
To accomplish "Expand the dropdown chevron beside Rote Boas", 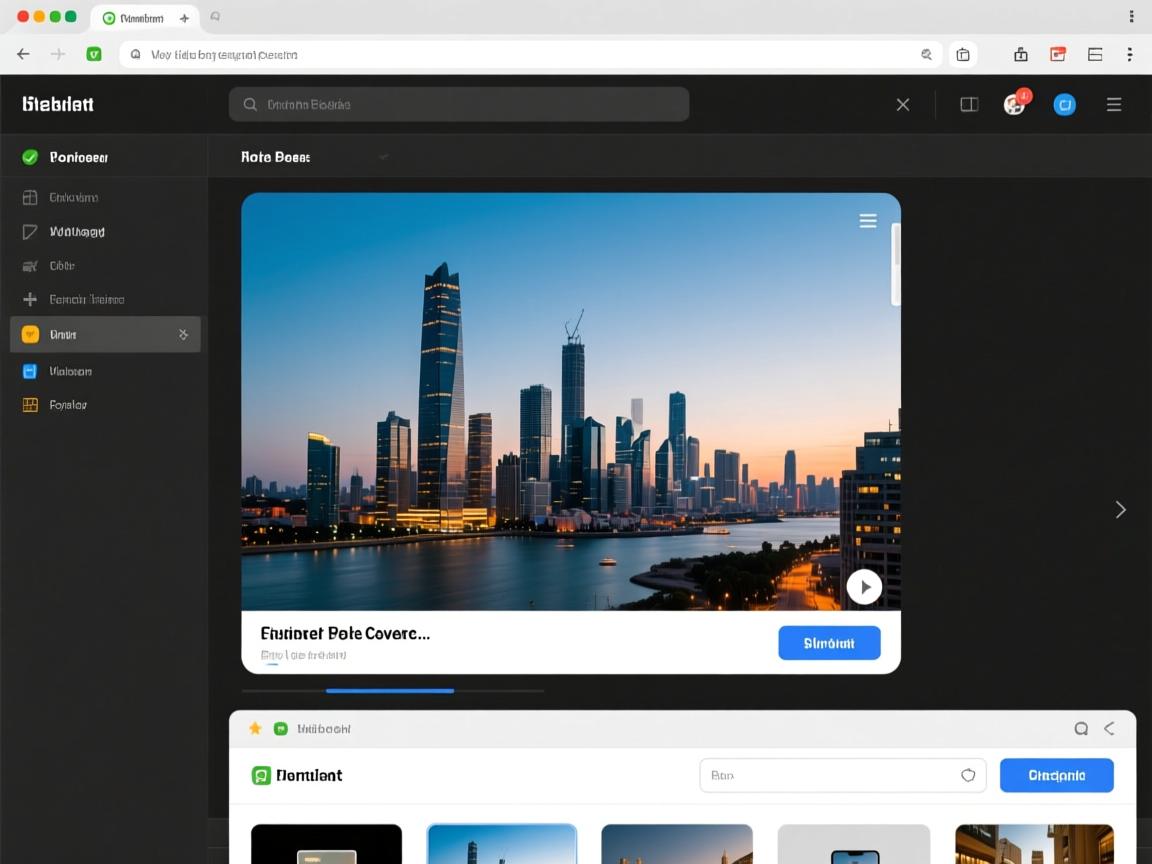I will click(x=383, y=157).
